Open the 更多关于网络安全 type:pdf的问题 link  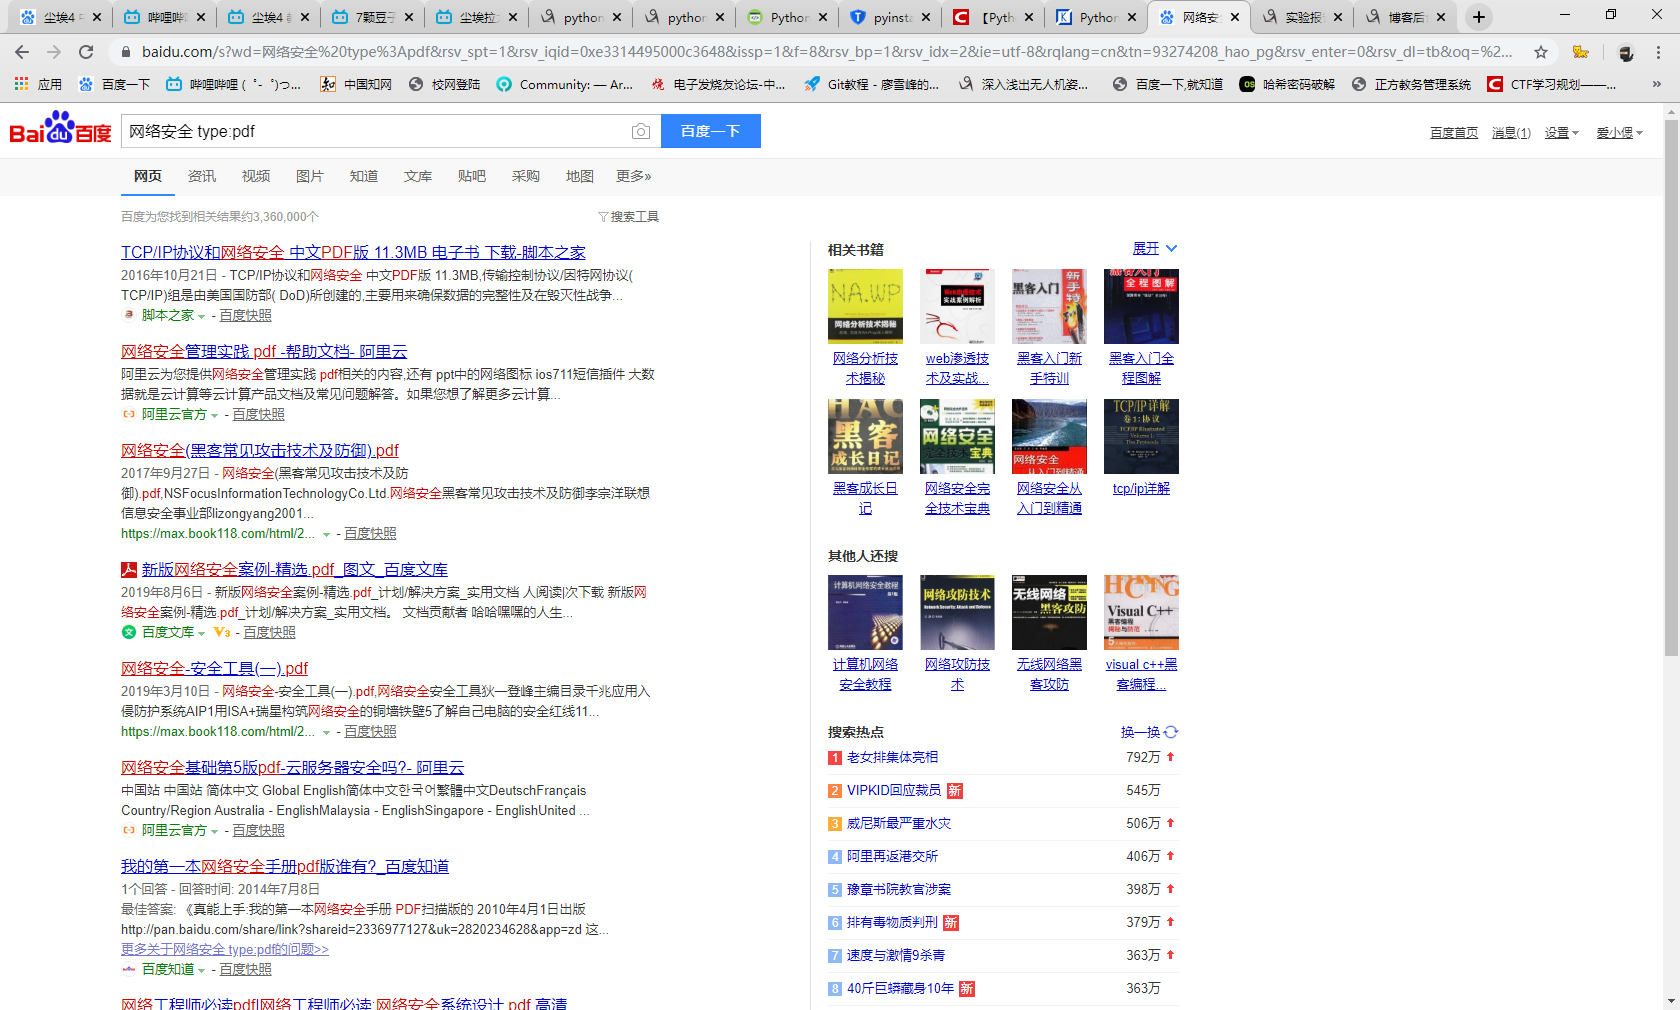click(x=225, y=950)
